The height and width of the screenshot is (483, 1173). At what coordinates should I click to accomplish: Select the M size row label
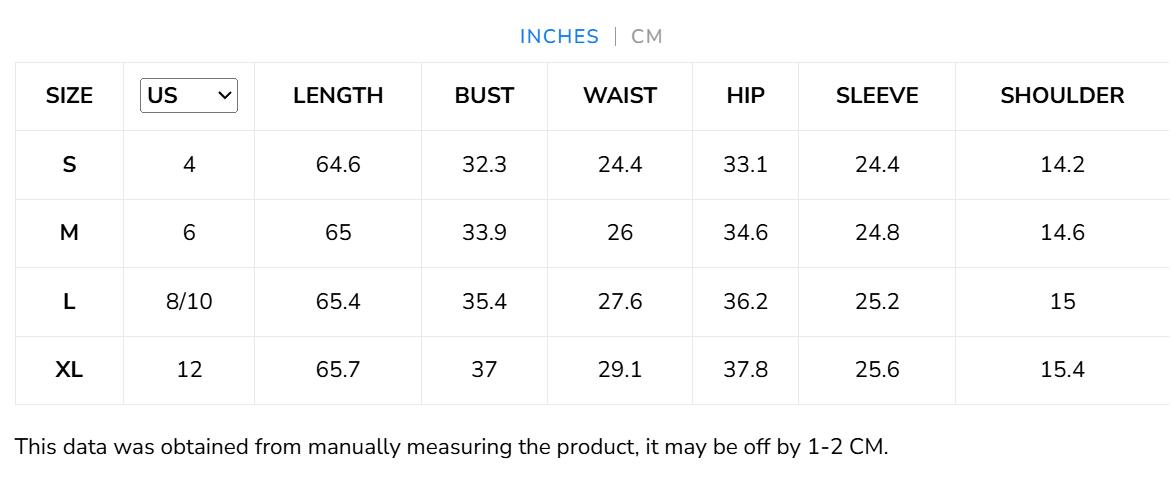click(69, 233)
